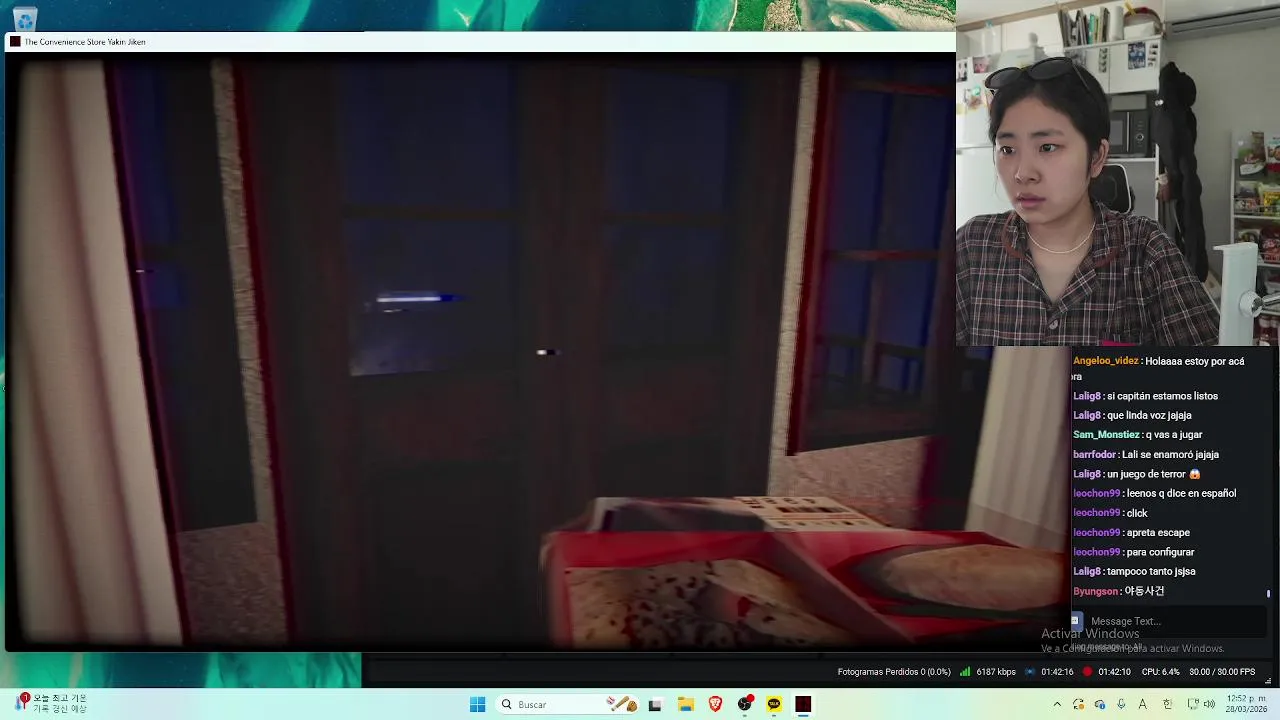
Task: Show hidden system tray icons
Action: [x=1057, y=704]
